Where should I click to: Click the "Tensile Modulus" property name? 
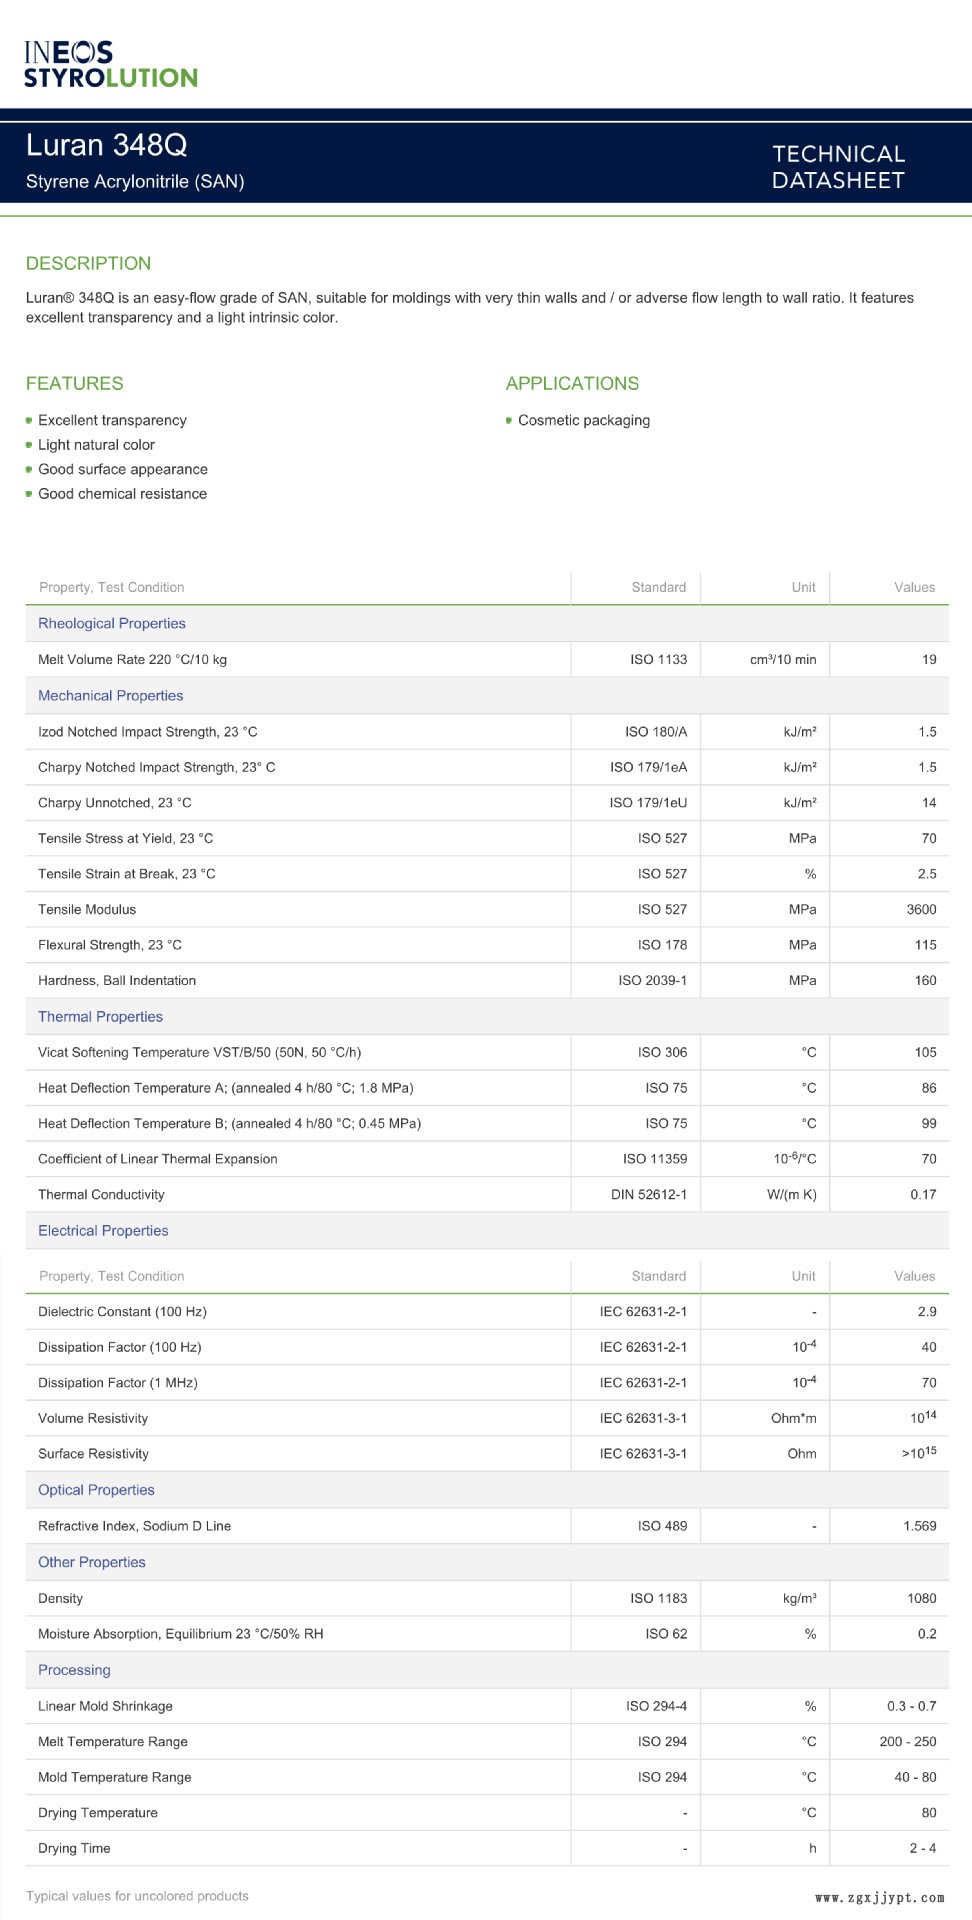[x=87, y=909]
